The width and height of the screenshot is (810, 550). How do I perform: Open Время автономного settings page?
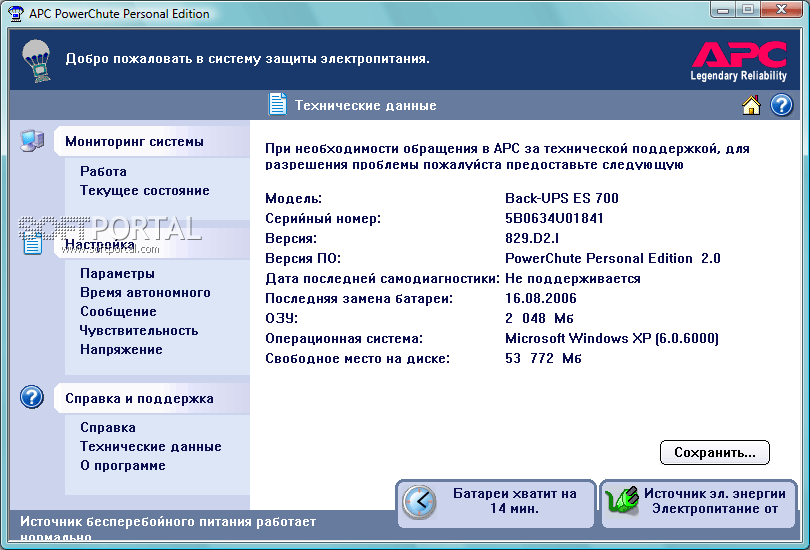click(x=145, y=292)
